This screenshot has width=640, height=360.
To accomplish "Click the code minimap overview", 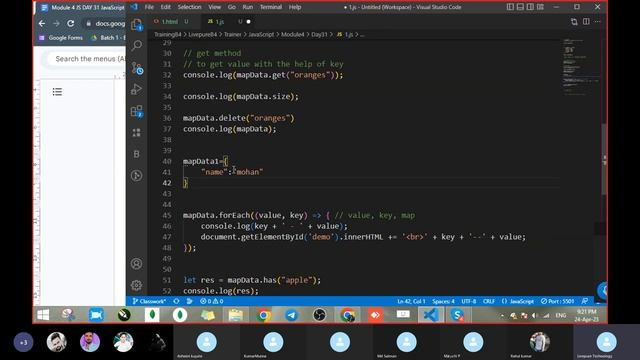I will [x=580, y=67].
